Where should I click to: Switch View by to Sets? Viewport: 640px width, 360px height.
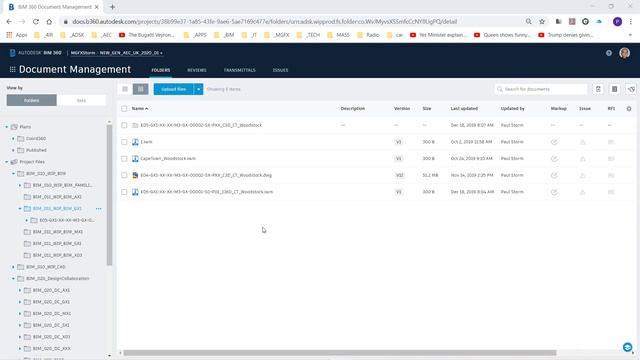(81, 100)
